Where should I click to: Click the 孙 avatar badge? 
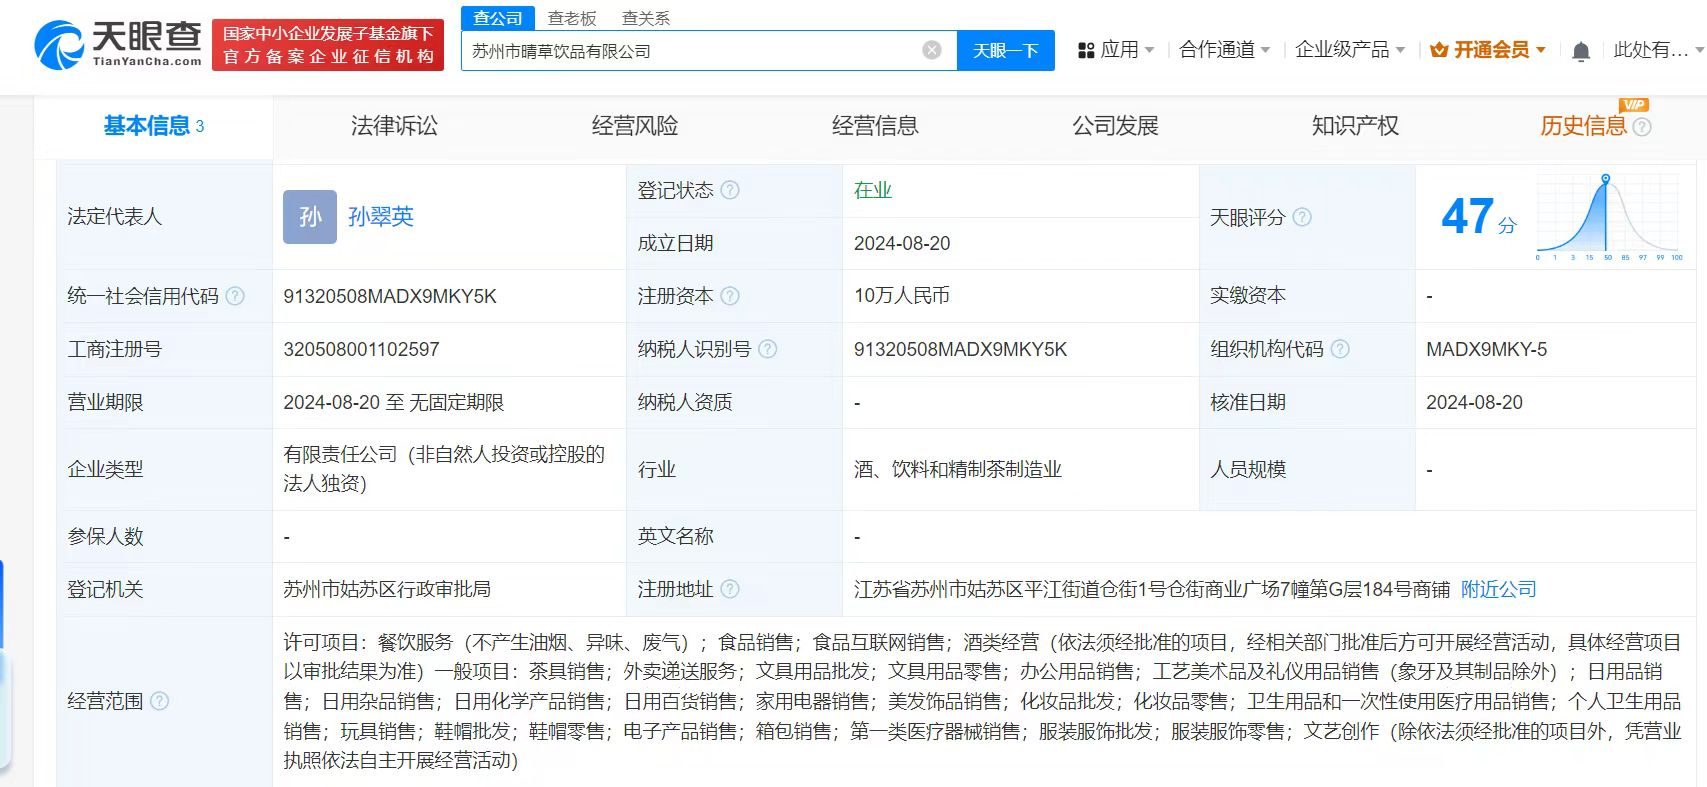[x=310, y=217]
